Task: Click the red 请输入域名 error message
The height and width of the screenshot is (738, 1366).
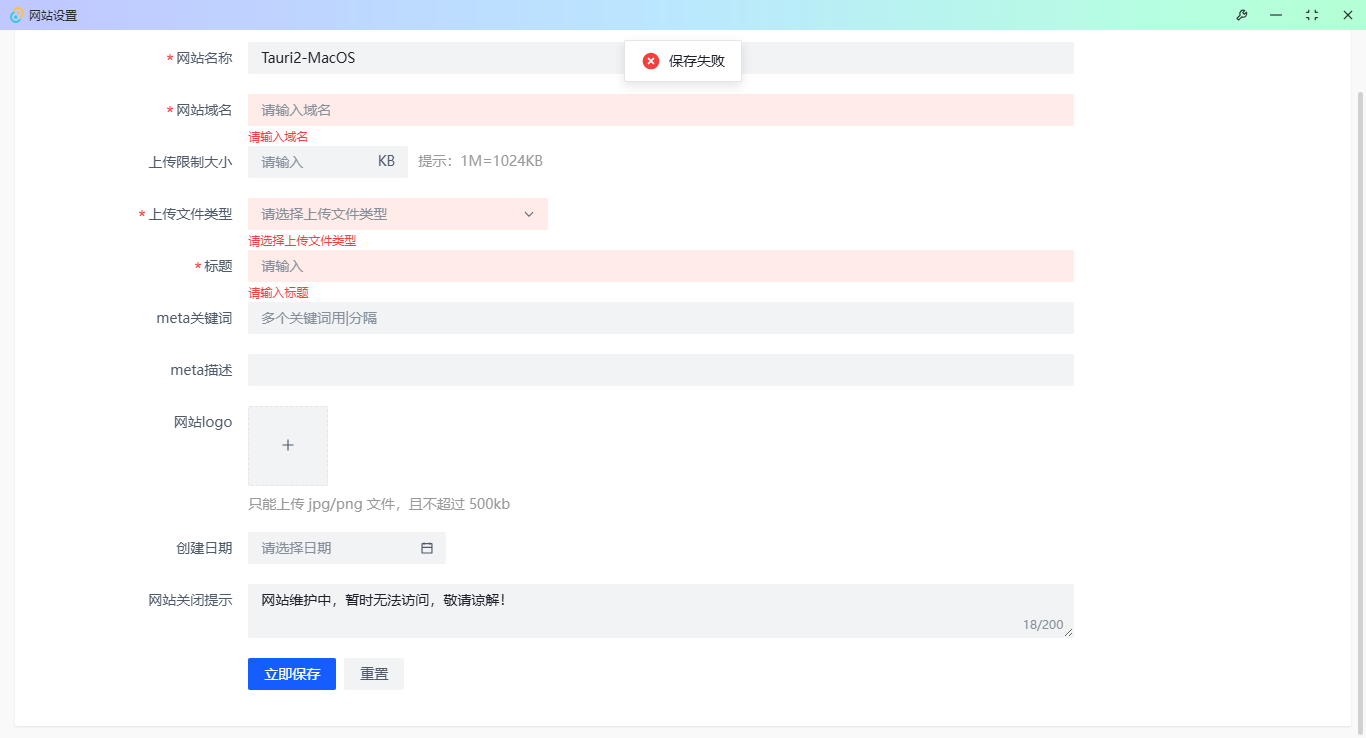Action: pos(278,137)
